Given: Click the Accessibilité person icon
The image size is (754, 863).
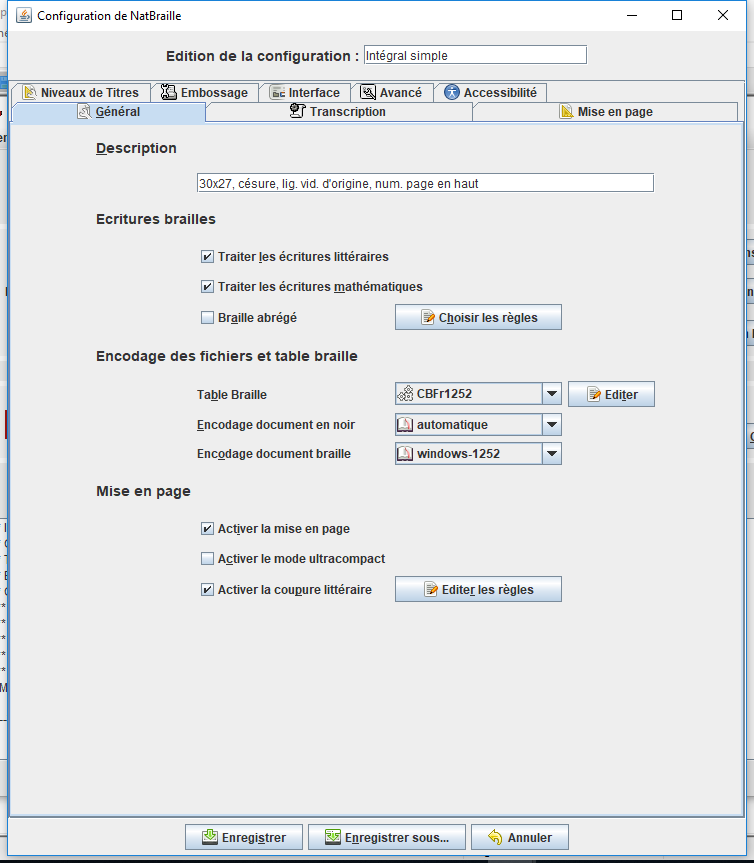Looking at the screenshot, I should [452, 92].
